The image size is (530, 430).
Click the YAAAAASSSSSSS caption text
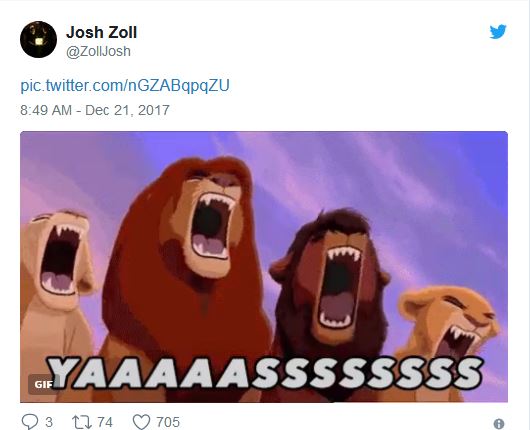pos(265,373)
